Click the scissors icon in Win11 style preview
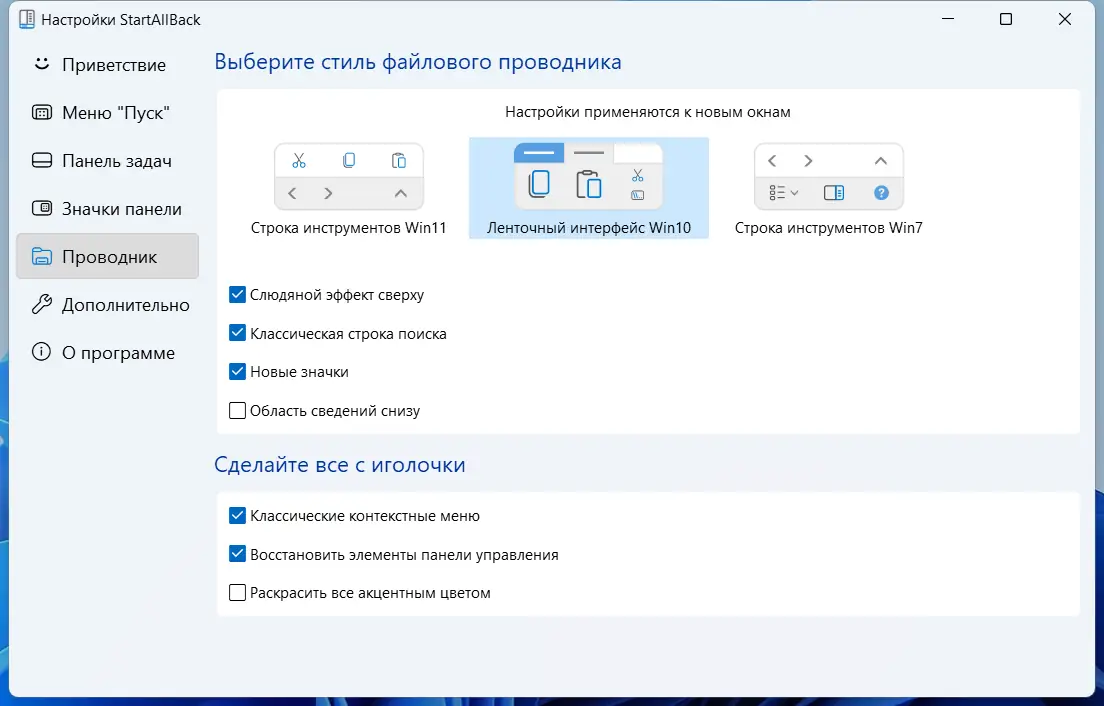The height and width of the screenshot is (706, 1104). (x=299, y=161)
